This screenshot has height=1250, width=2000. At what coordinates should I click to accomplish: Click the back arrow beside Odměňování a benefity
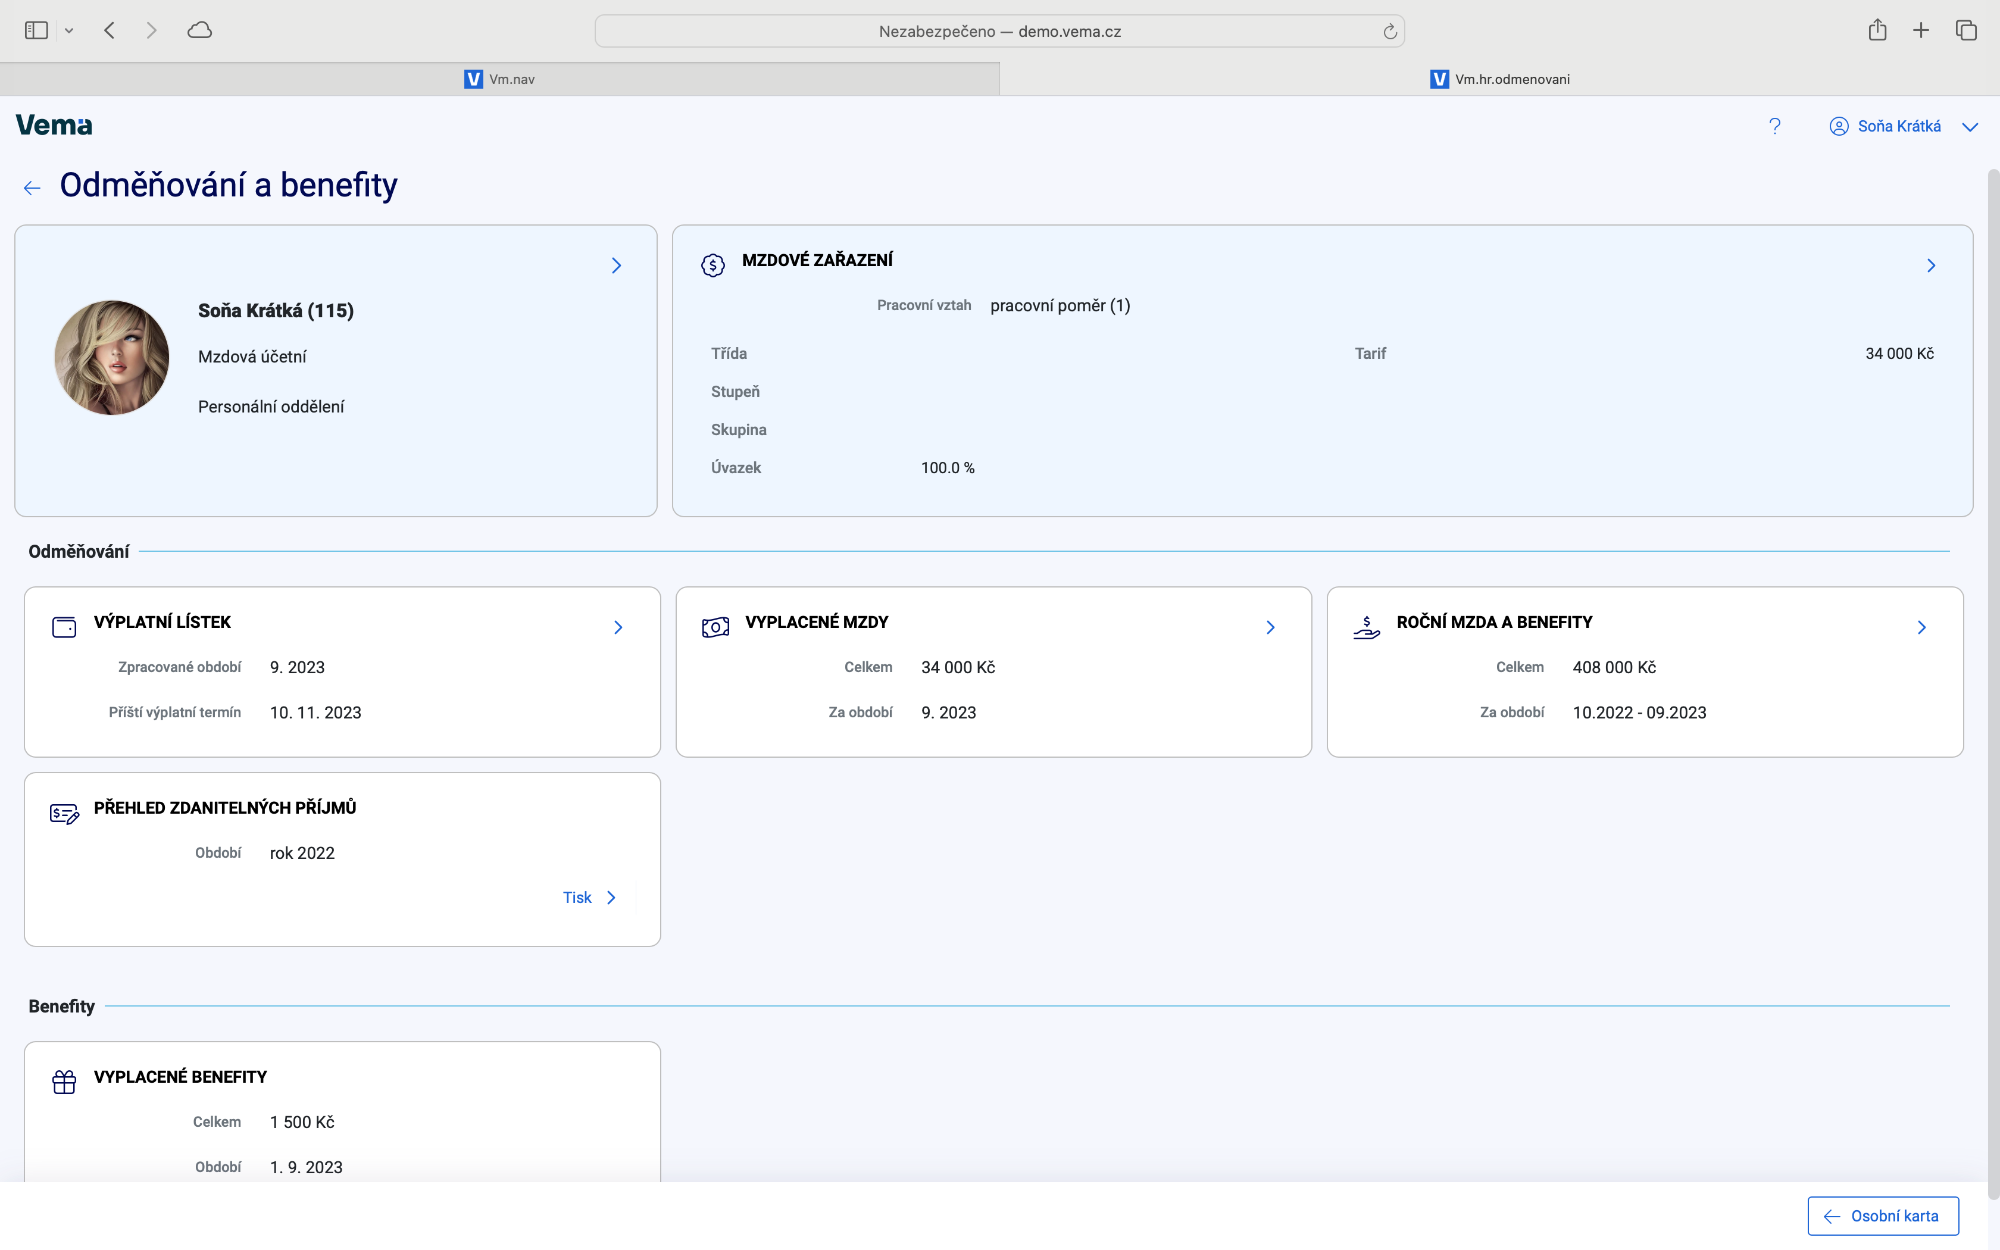[32, 187]
